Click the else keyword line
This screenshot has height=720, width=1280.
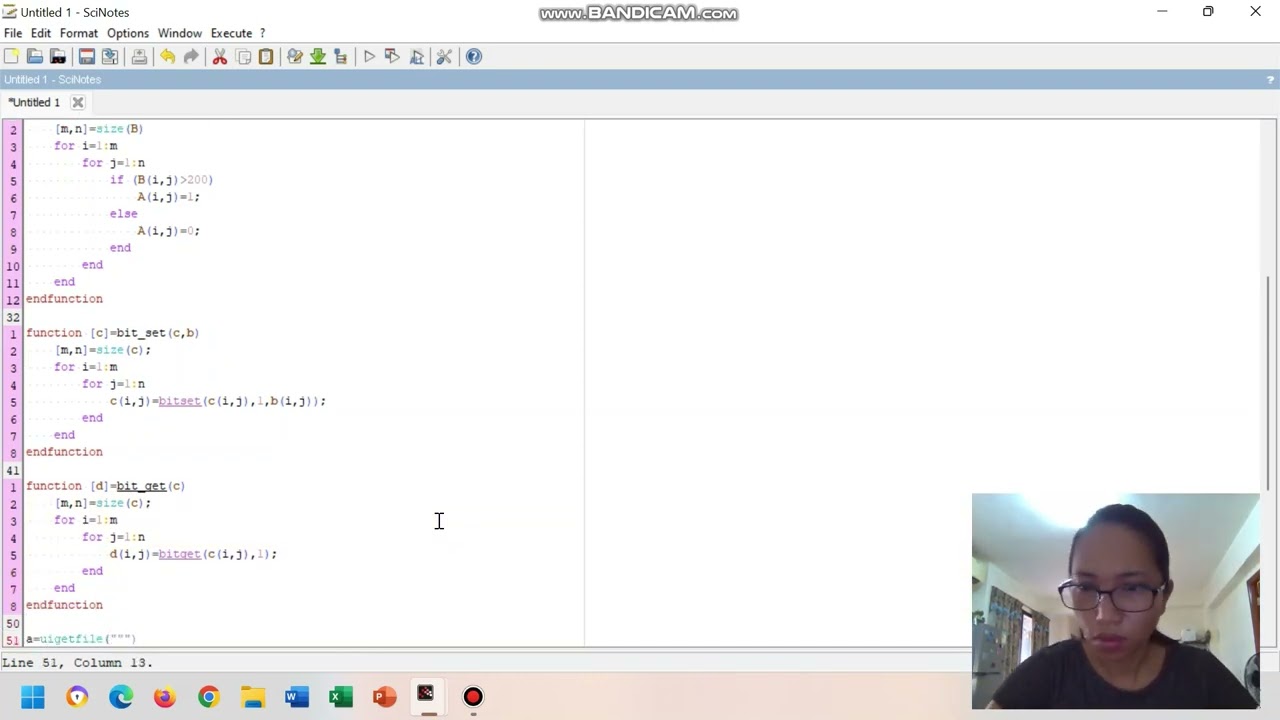[x=124, y=214]
